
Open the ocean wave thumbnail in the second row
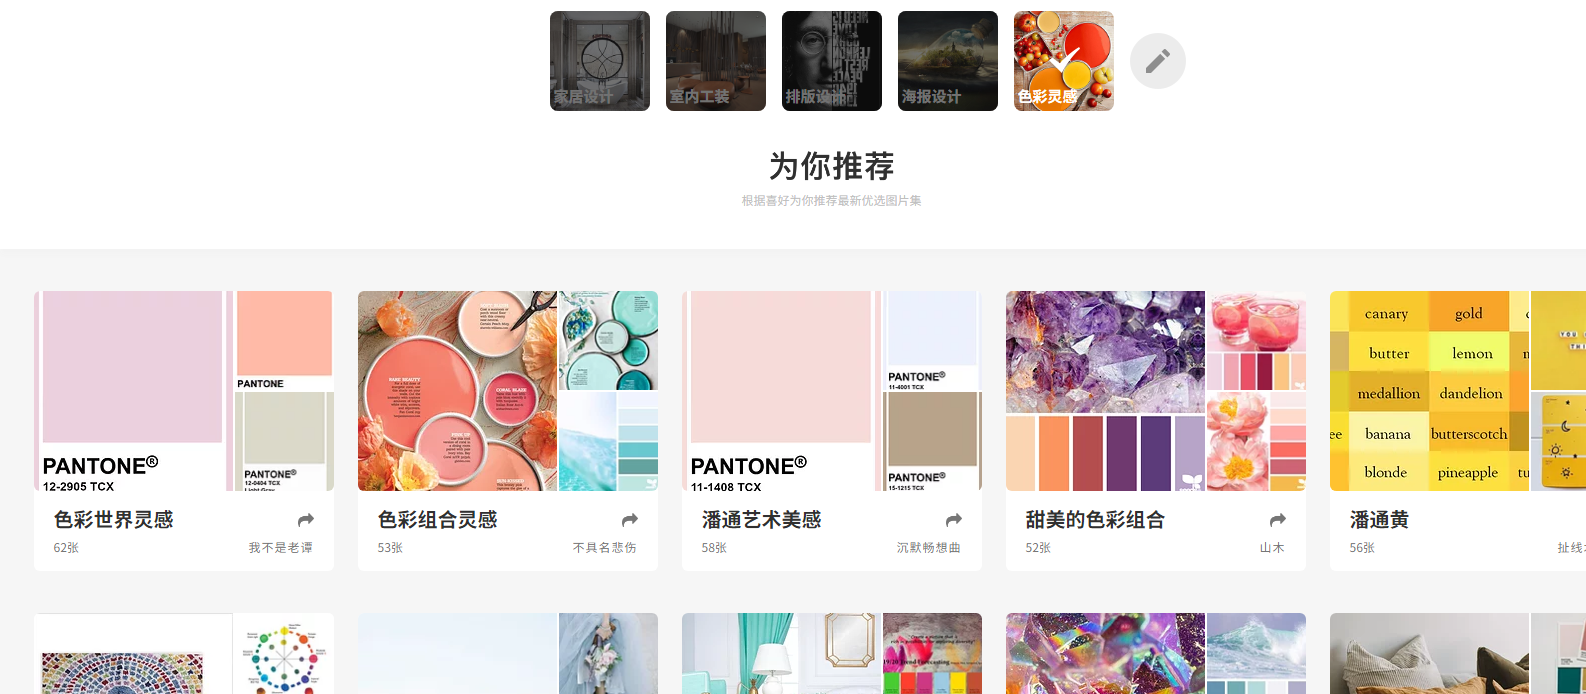[1256, 654]
